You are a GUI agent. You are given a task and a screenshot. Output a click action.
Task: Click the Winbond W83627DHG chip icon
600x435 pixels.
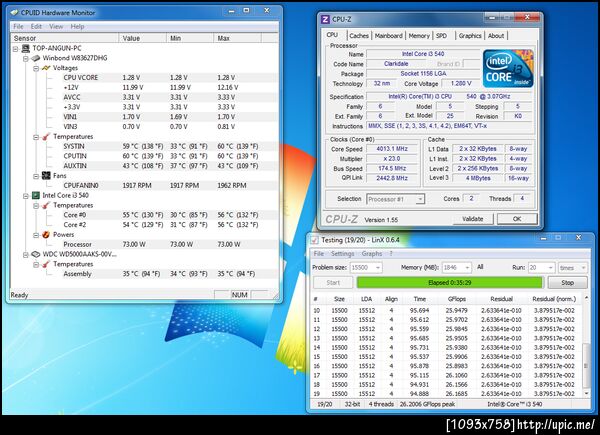[x=36, y=58]
